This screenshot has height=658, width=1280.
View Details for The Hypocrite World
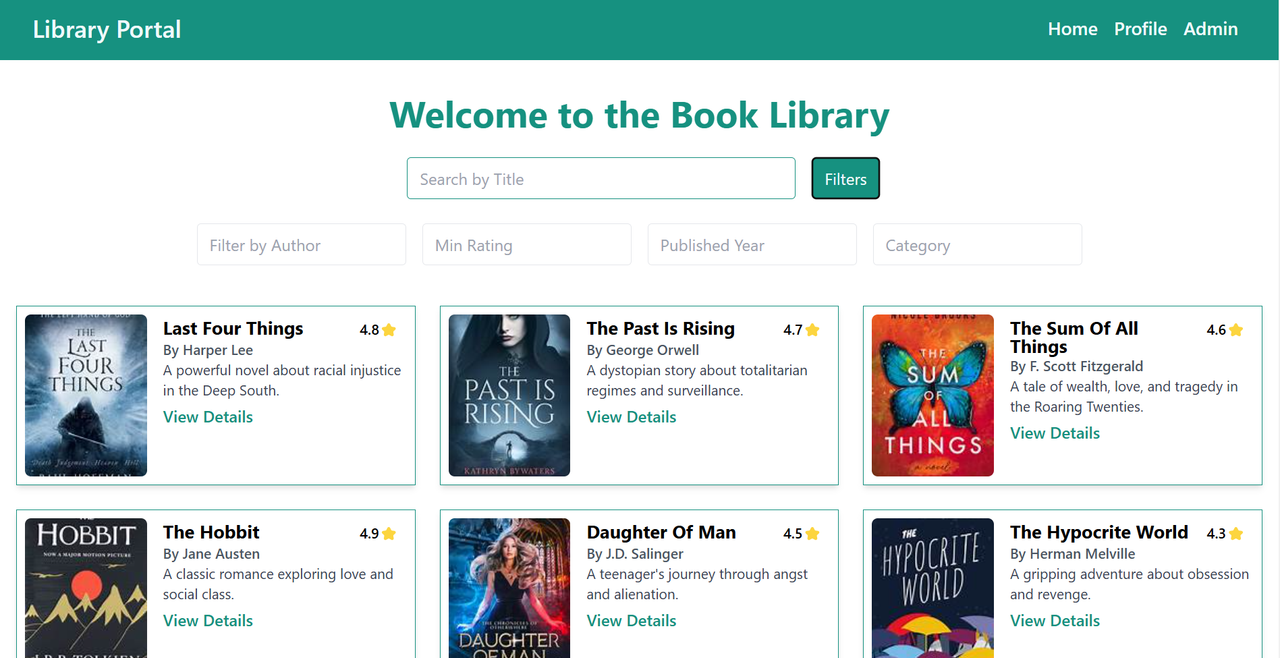(1055, 621)
